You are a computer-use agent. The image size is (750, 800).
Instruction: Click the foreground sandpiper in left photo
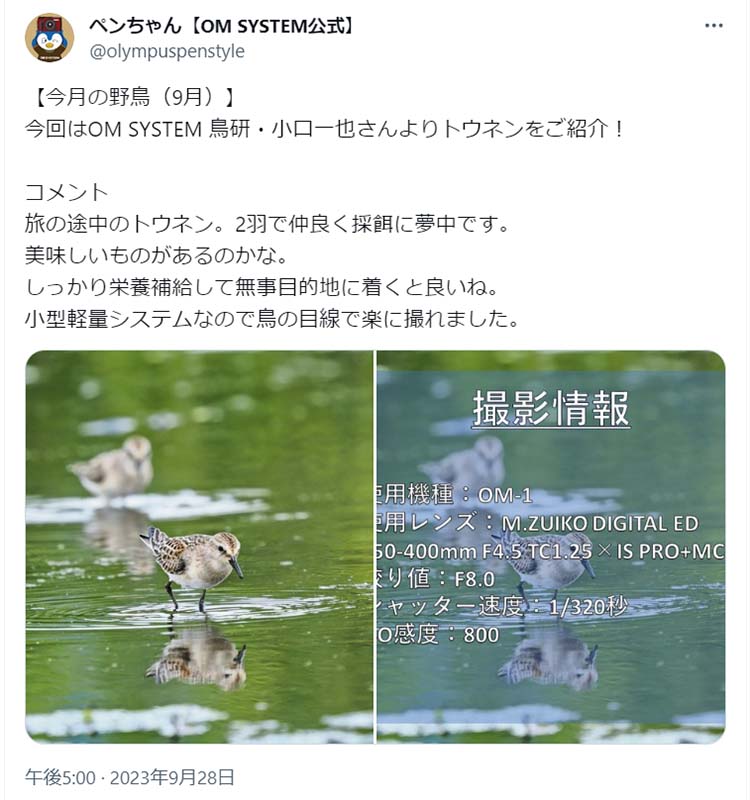[192, 566]
